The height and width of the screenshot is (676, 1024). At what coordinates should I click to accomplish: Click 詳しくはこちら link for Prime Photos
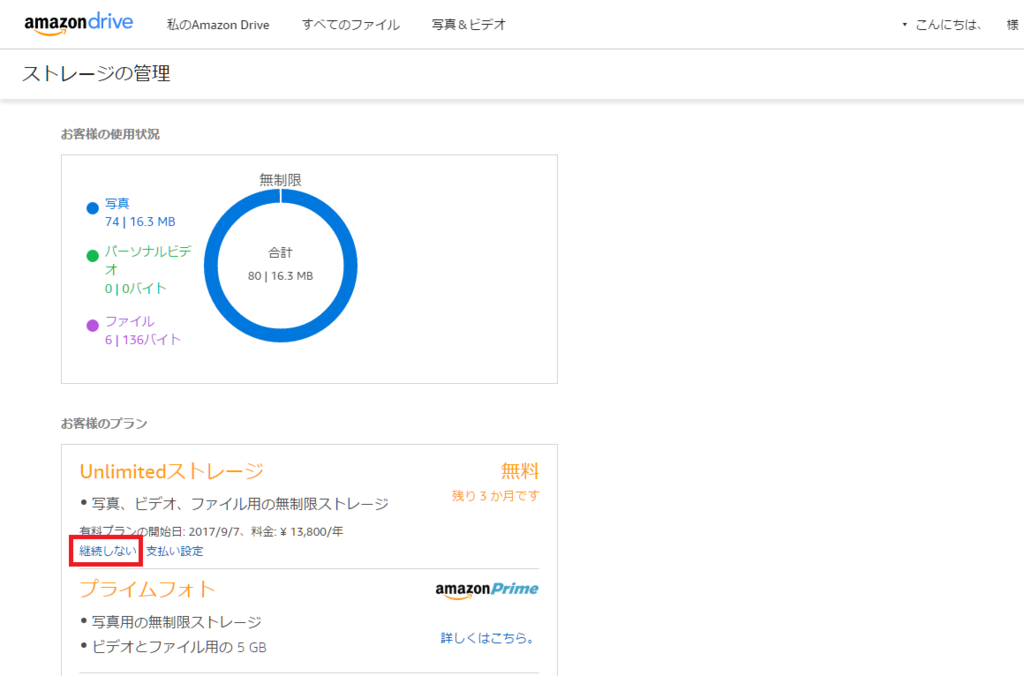pyautogui.click(x=488, y=638)
